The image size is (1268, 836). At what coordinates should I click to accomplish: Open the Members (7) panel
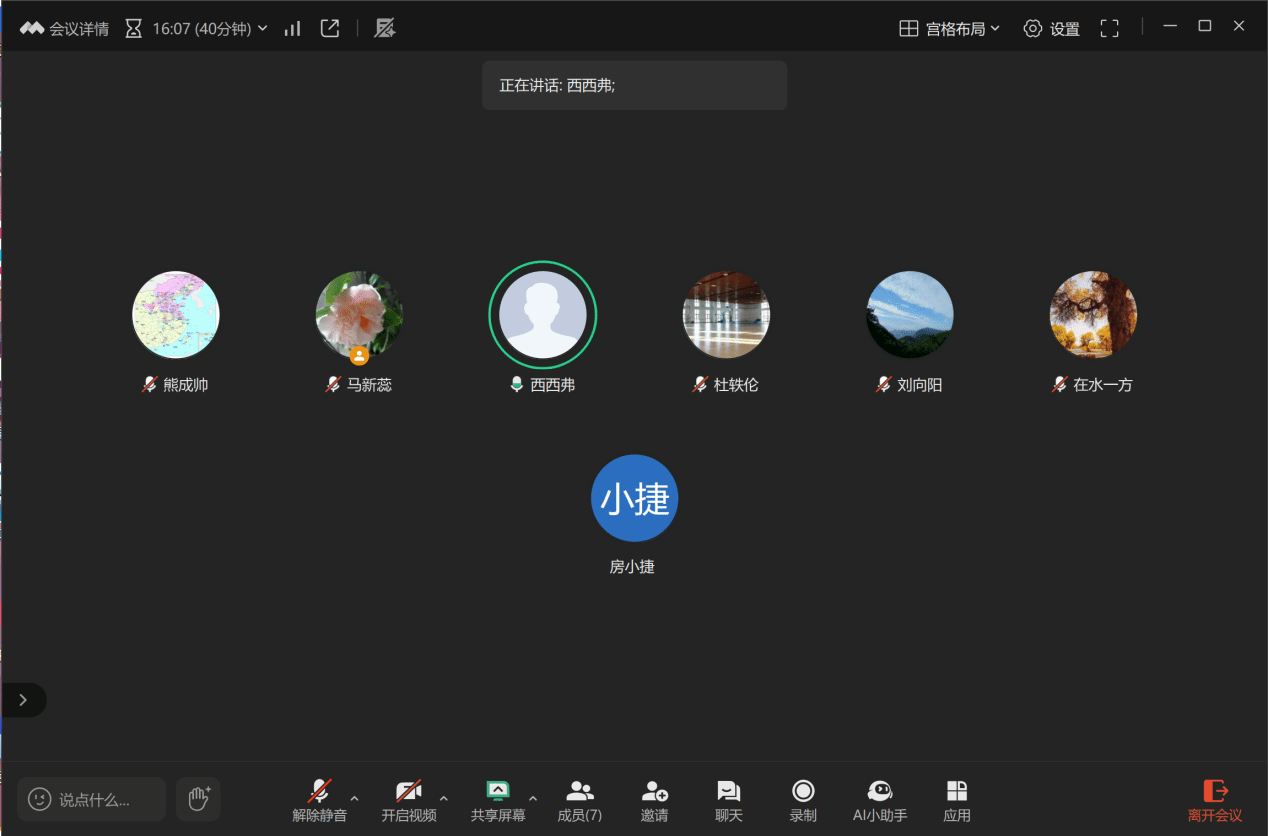pos(579,801)
